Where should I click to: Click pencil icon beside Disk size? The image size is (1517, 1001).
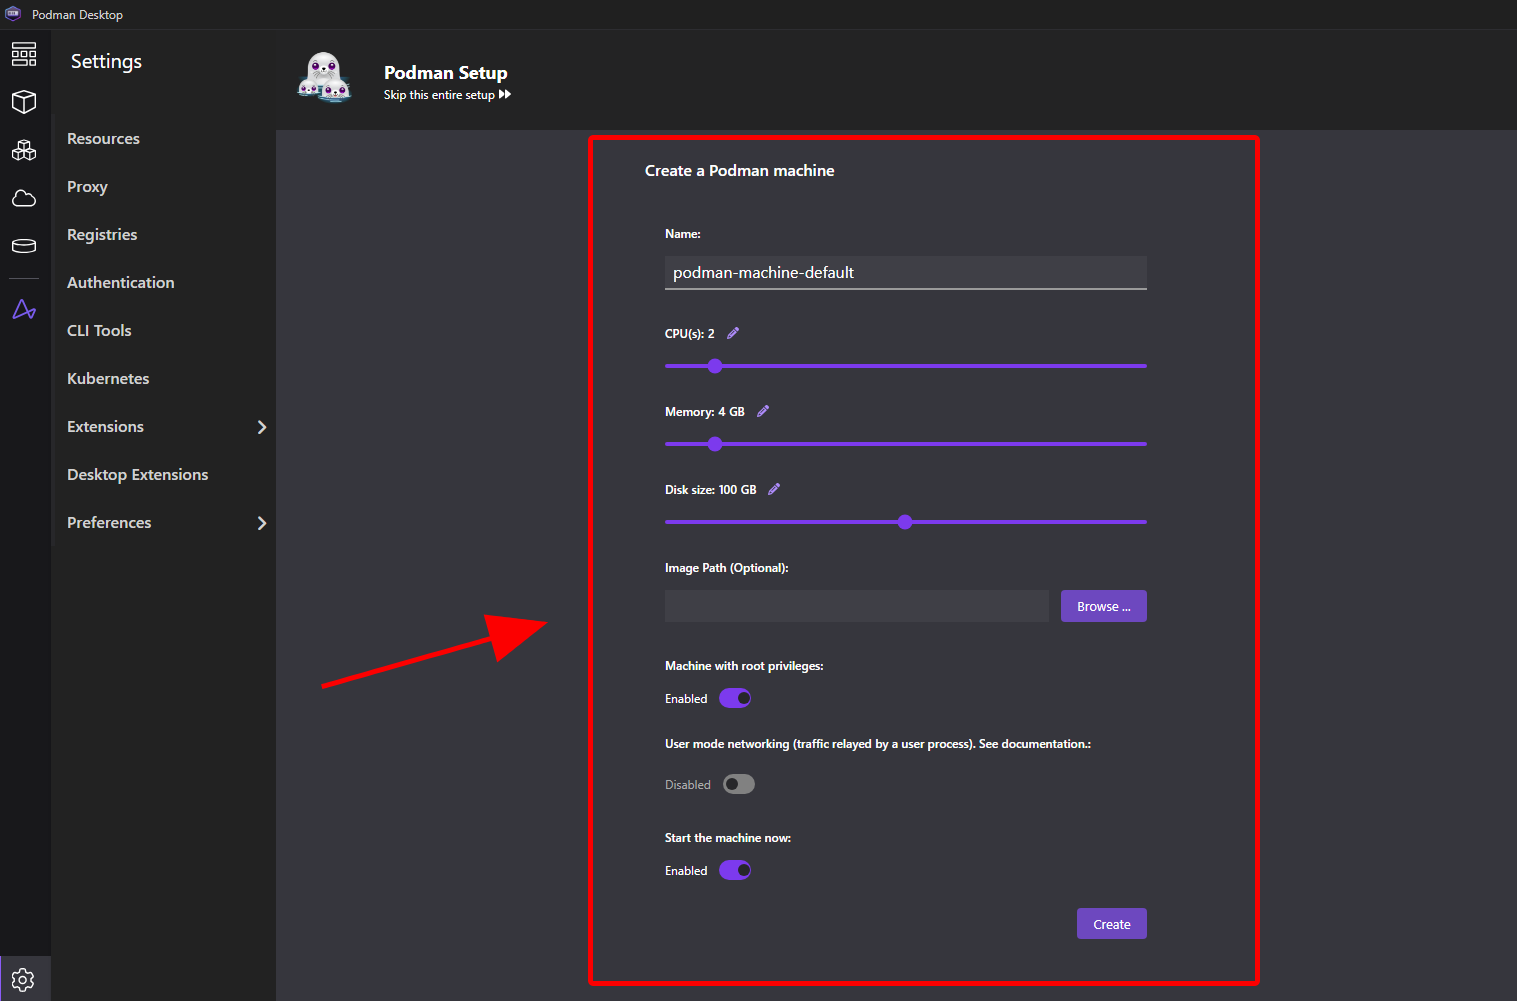pyautogui.click(x=774, y=489)
